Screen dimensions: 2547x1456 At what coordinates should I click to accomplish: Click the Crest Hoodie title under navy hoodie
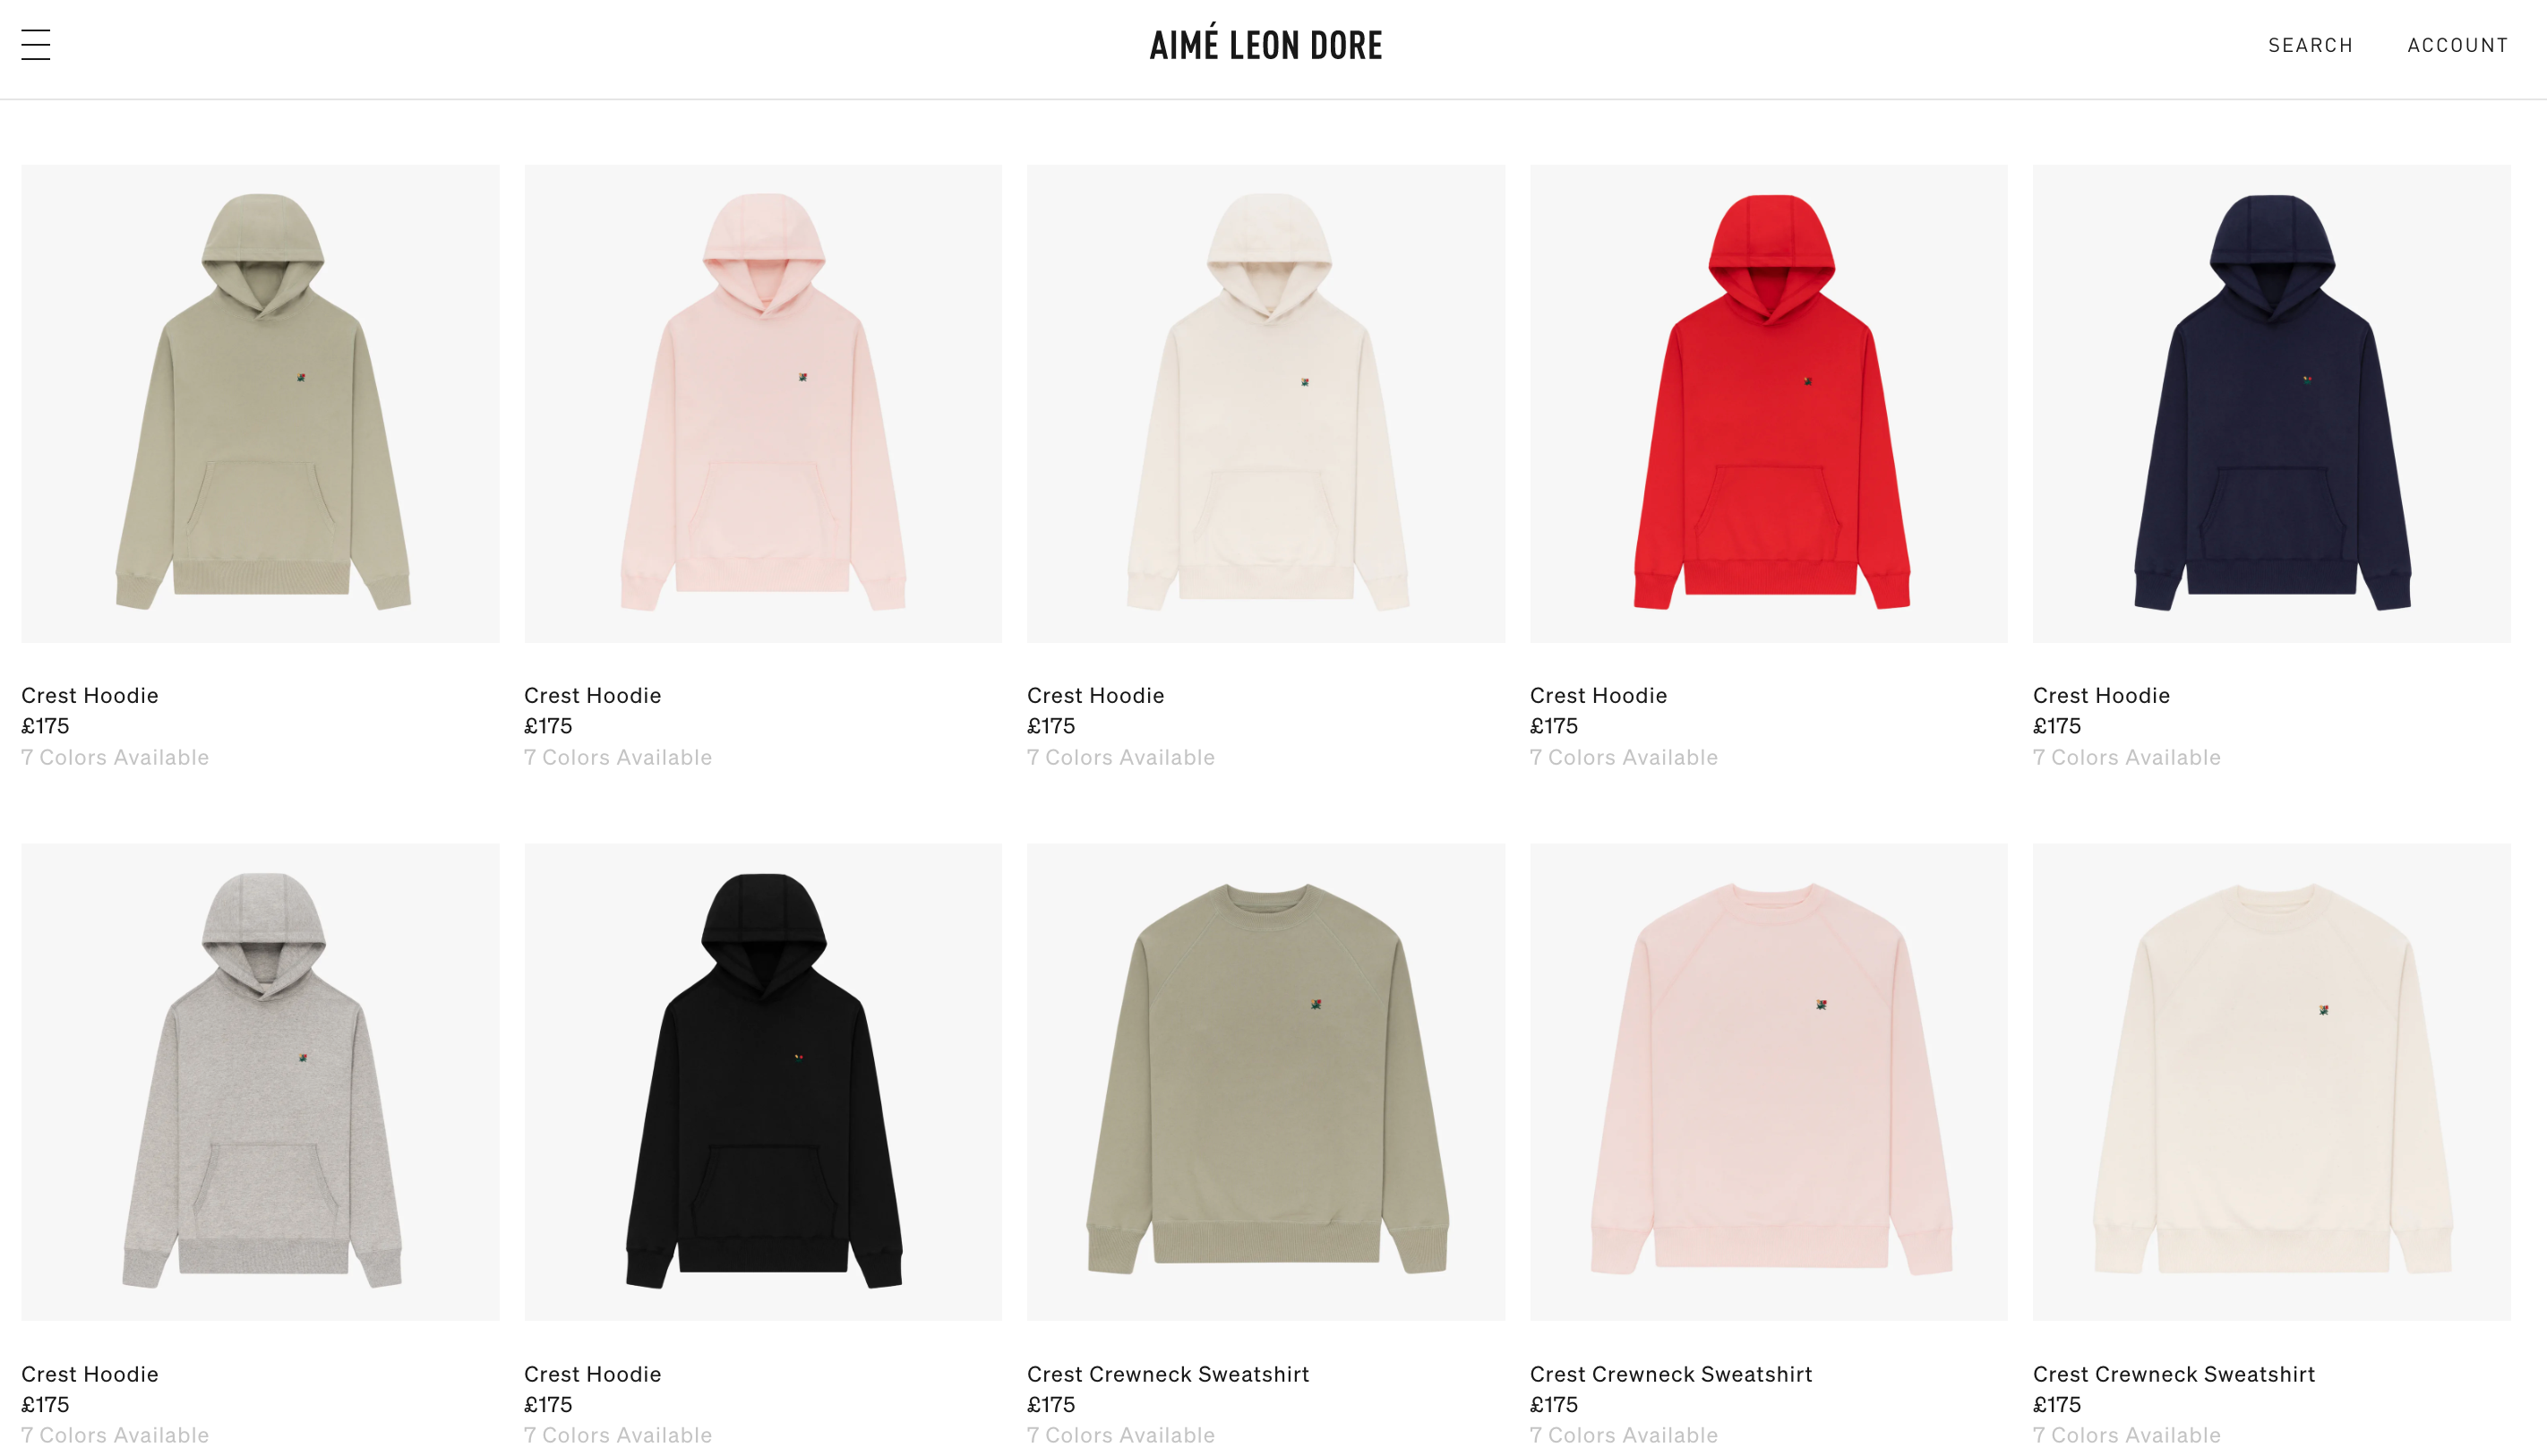click(x=2101, y=695)
